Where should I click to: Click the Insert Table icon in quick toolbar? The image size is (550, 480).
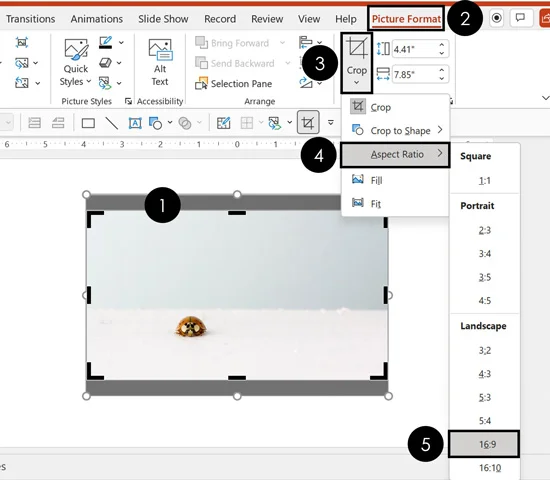(x=247, y=123)
